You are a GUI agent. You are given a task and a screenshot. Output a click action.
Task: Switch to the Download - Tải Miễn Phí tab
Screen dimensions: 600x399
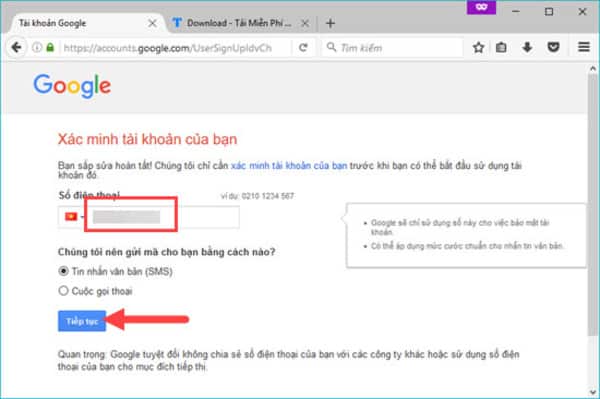pyautogui.click(x=239, y=23)
